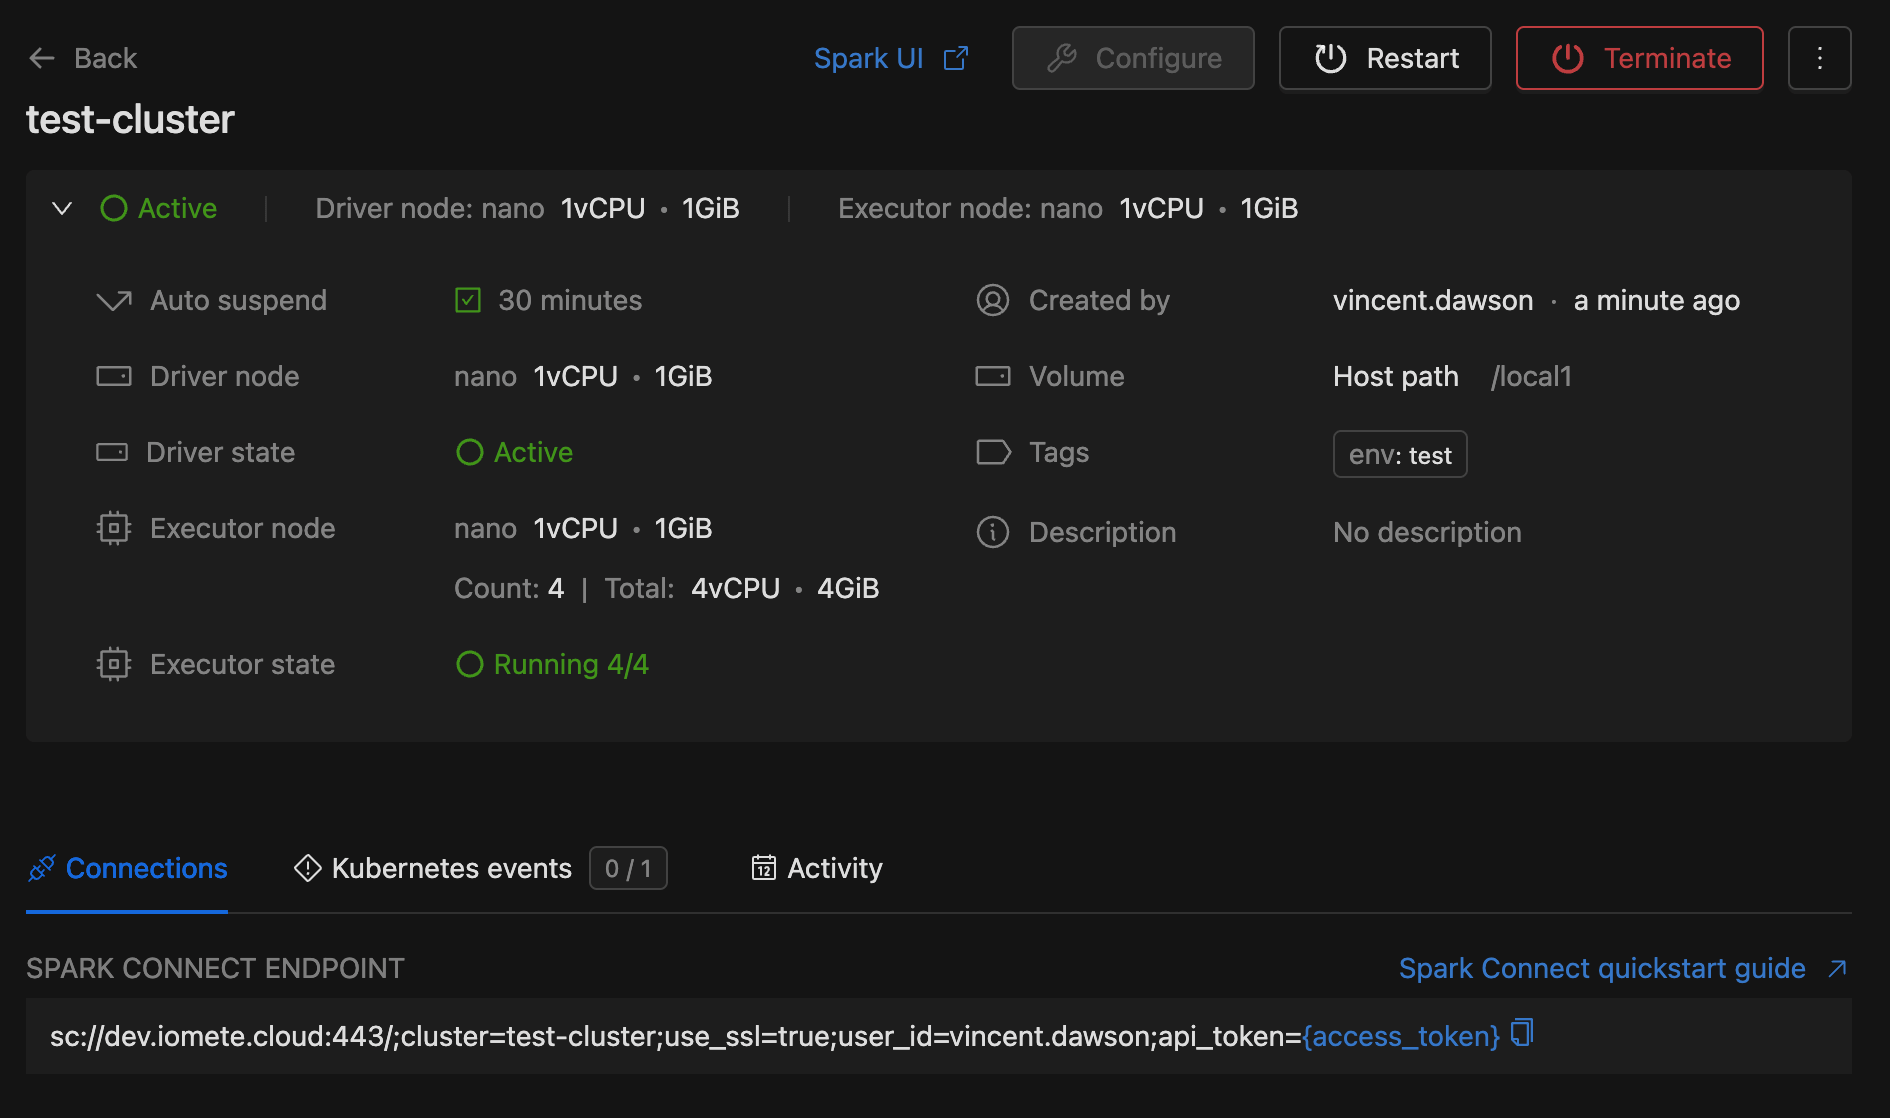Click the Volume icon
The image size is (1890, 1118).
click(x=993, y=376)
